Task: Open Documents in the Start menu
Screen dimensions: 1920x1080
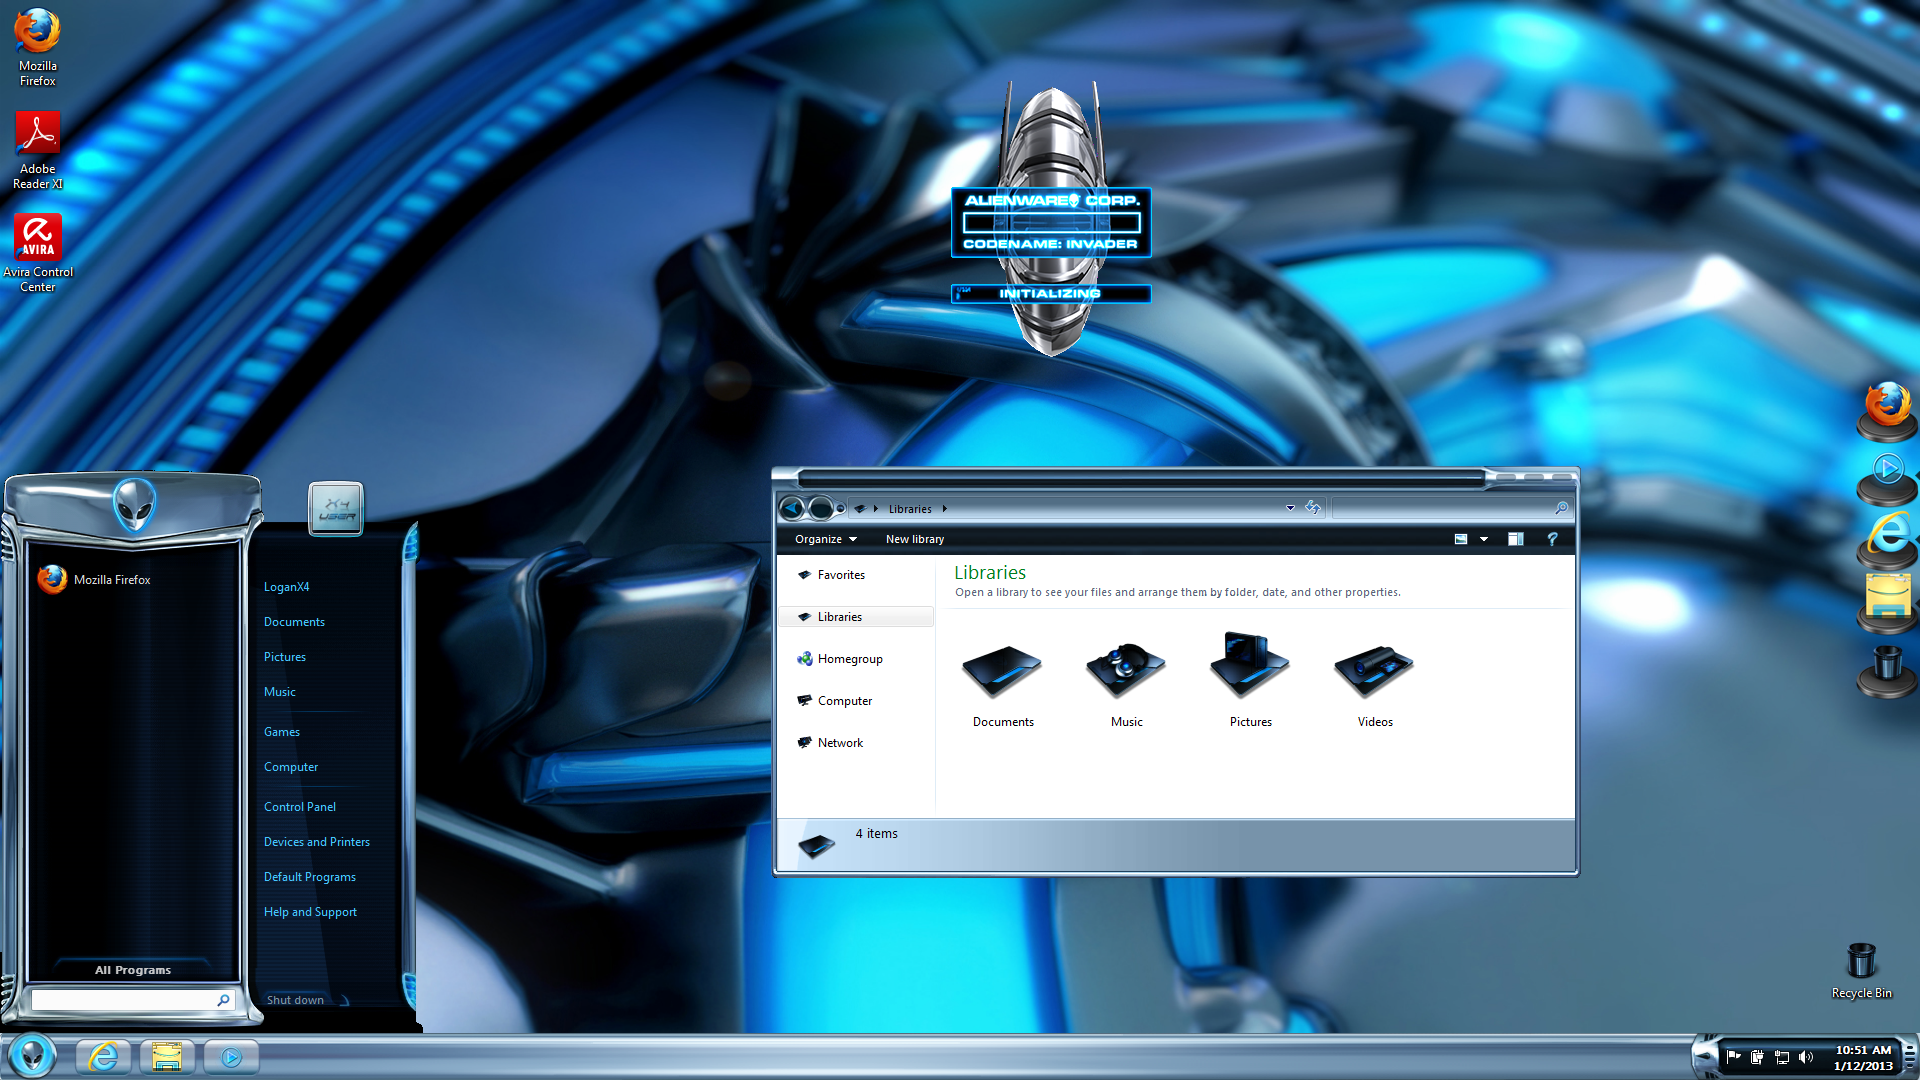Action: click(x=294, y=622)
